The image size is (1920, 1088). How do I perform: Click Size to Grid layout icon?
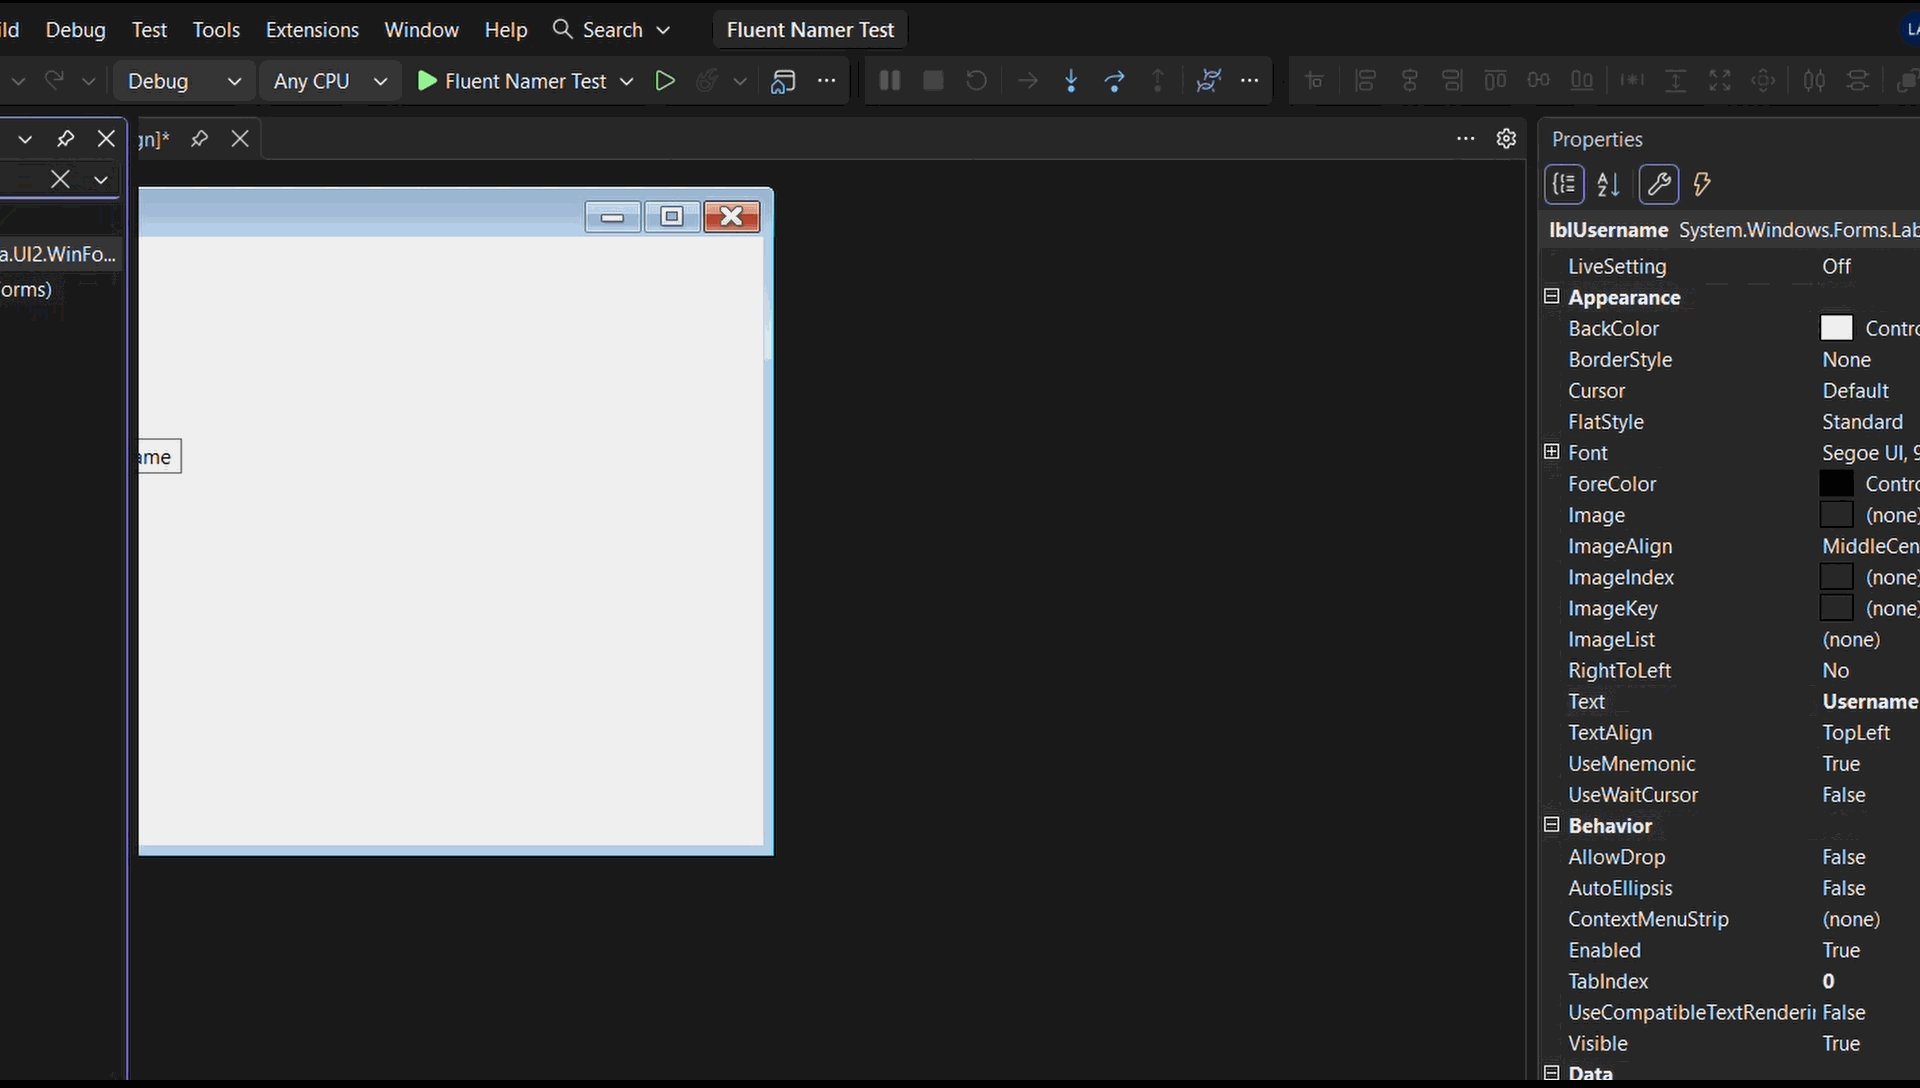[x=1764, y=81]
